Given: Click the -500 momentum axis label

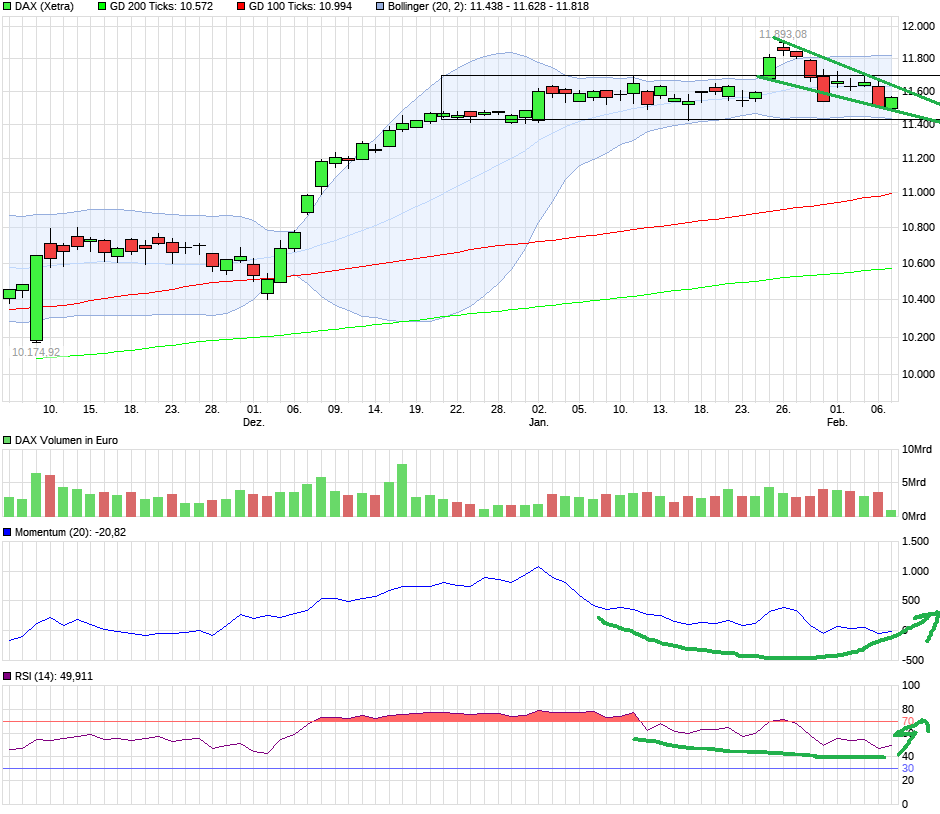Looking at the screenshot, I should [x=913, y=660].
